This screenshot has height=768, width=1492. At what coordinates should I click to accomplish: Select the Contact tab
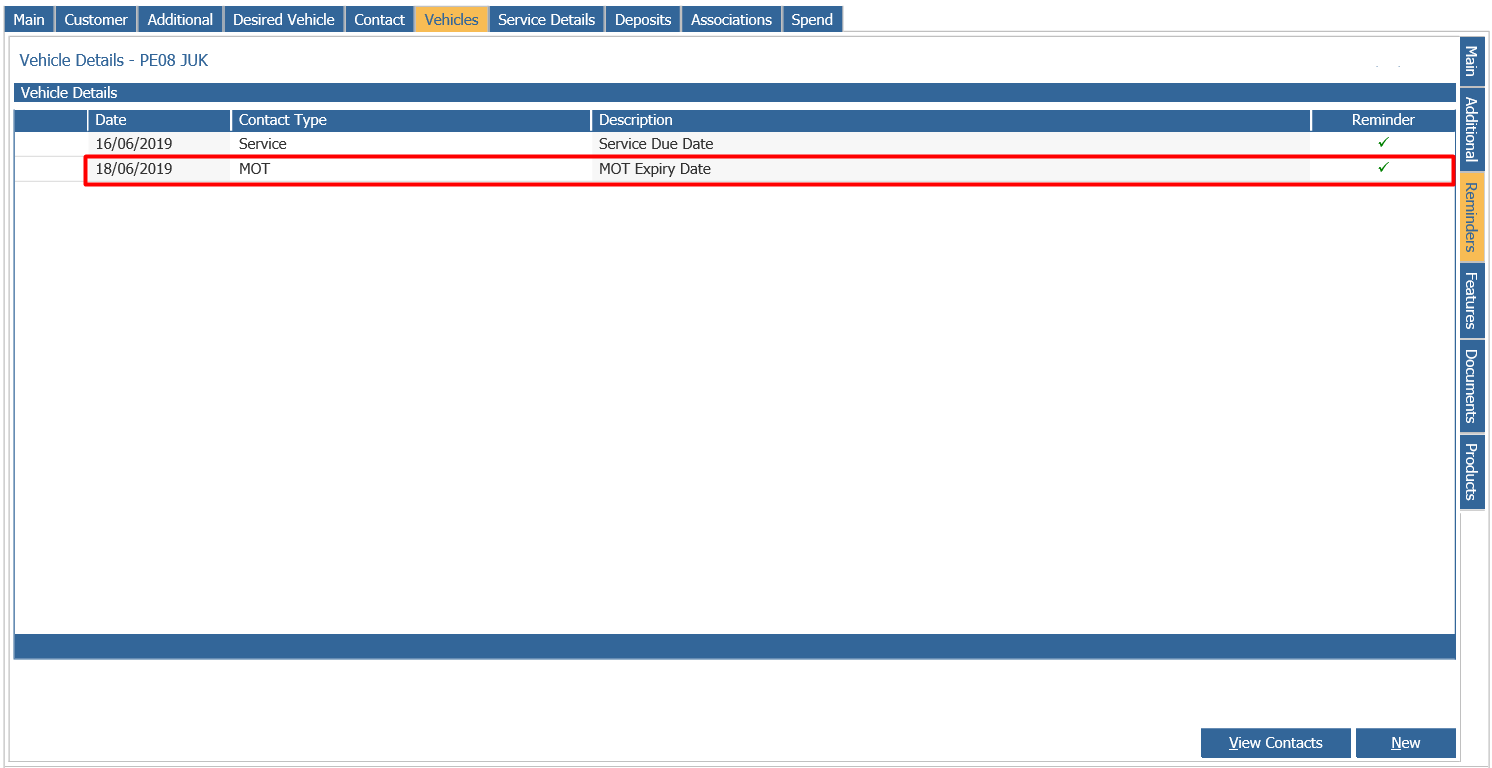pyautogui.click(x=379, y=19)
